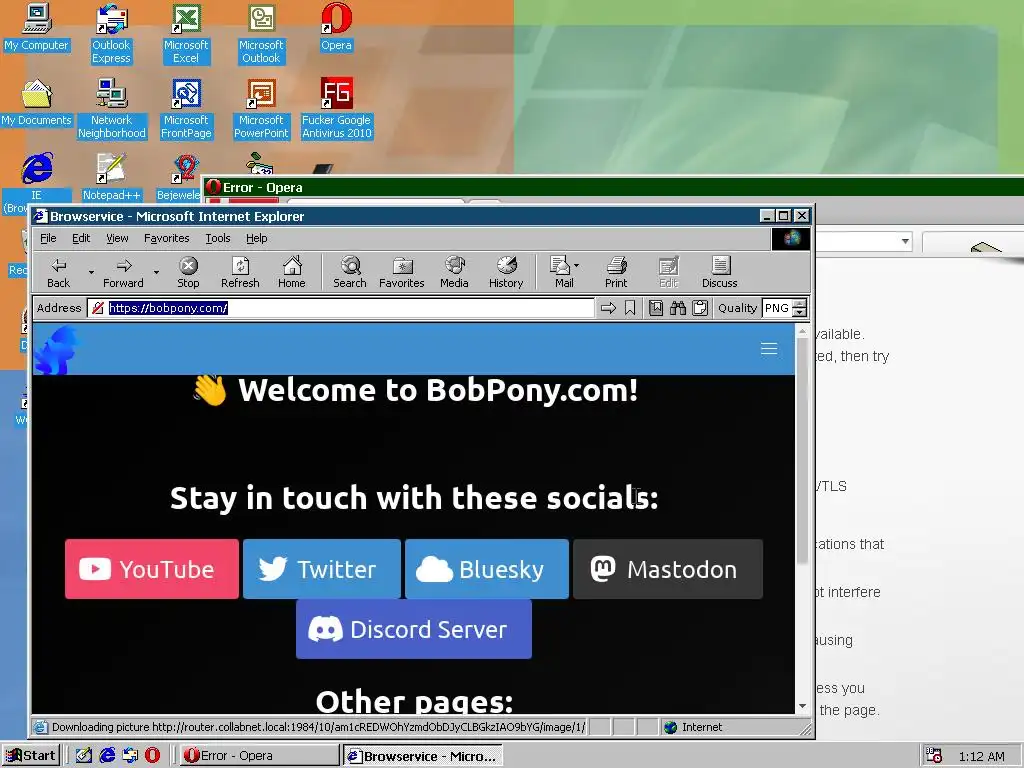The height and width of the screenshot is (768, 1024).
Task: Click the Quality PNG field
Action: (x=777, y=308)
